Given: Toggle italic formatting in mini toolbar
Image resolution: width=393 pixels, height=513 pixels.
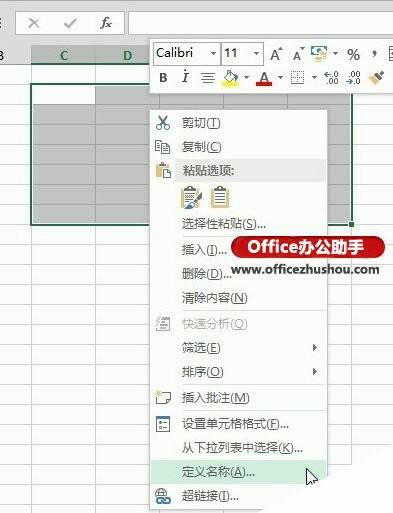Looking at the screenshot, I should pyautogui.click(x=185, y=77).
